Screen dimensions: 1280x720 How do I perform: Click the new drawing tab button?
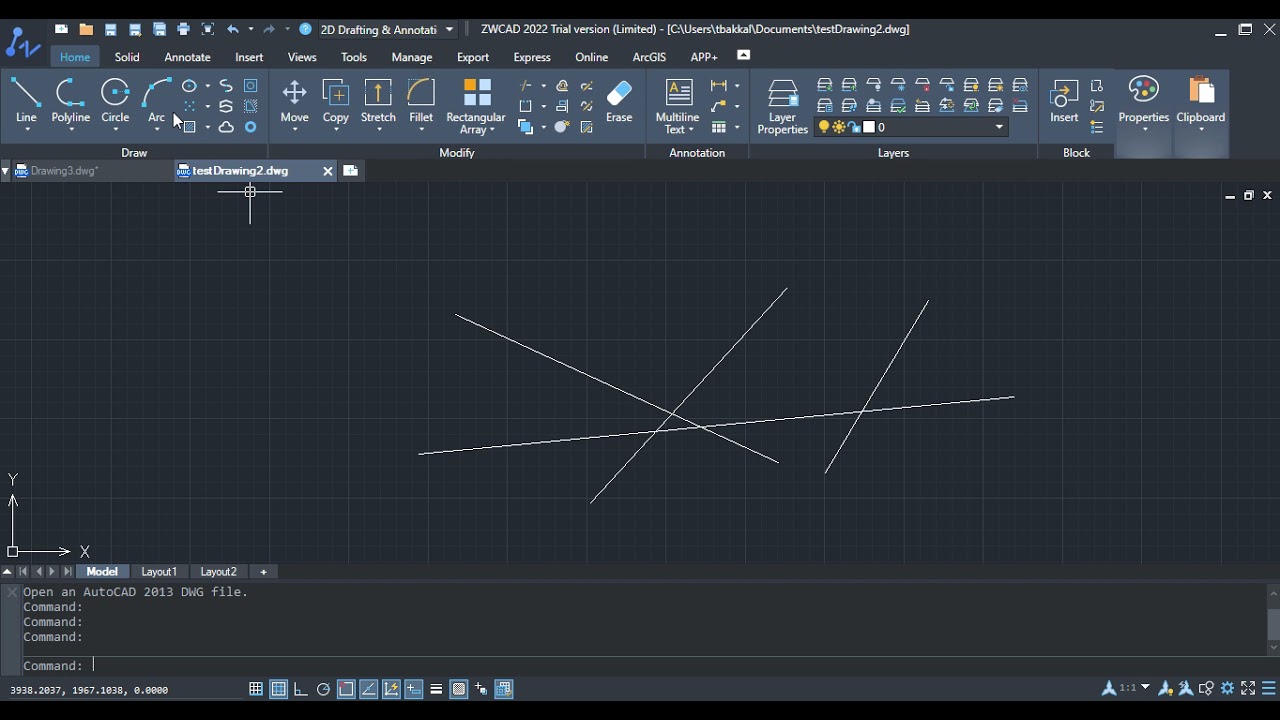point(350,171)
